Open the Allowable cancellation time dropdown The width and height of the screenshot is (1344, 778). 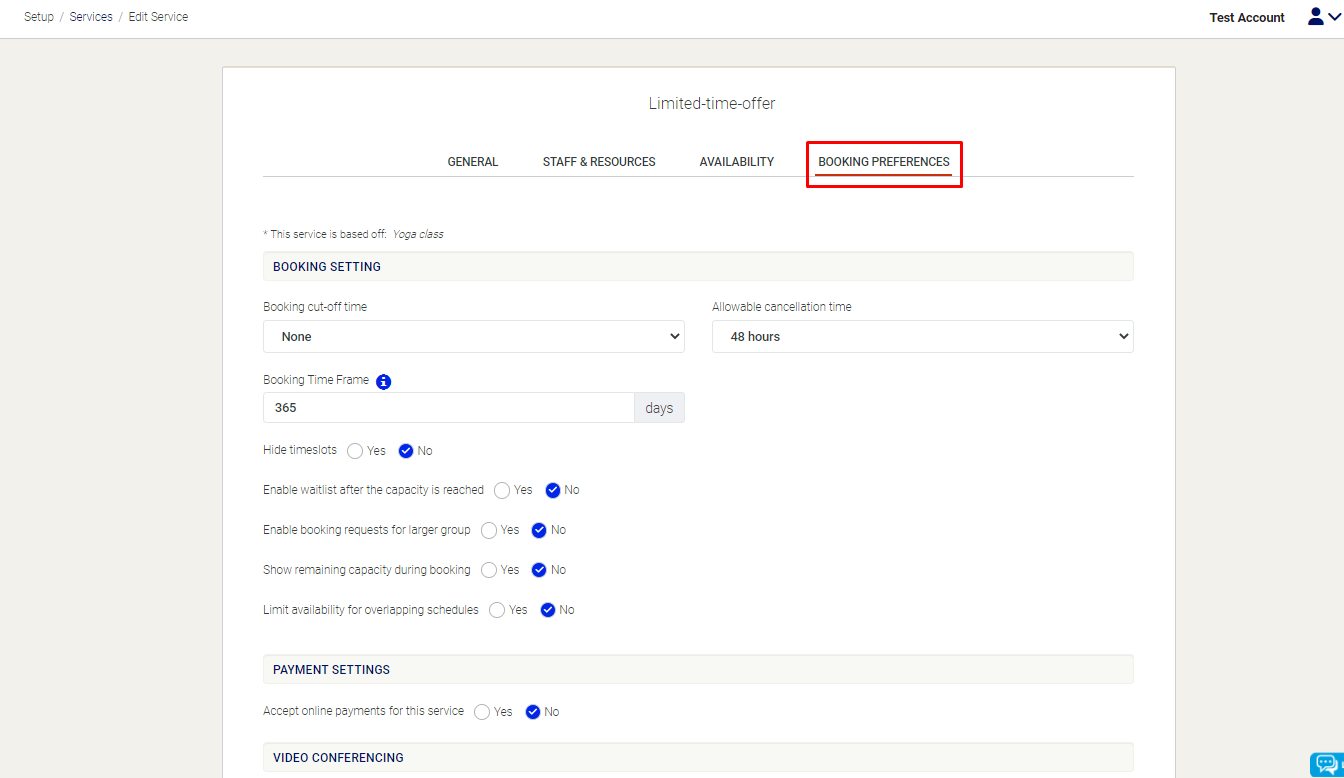921,336
